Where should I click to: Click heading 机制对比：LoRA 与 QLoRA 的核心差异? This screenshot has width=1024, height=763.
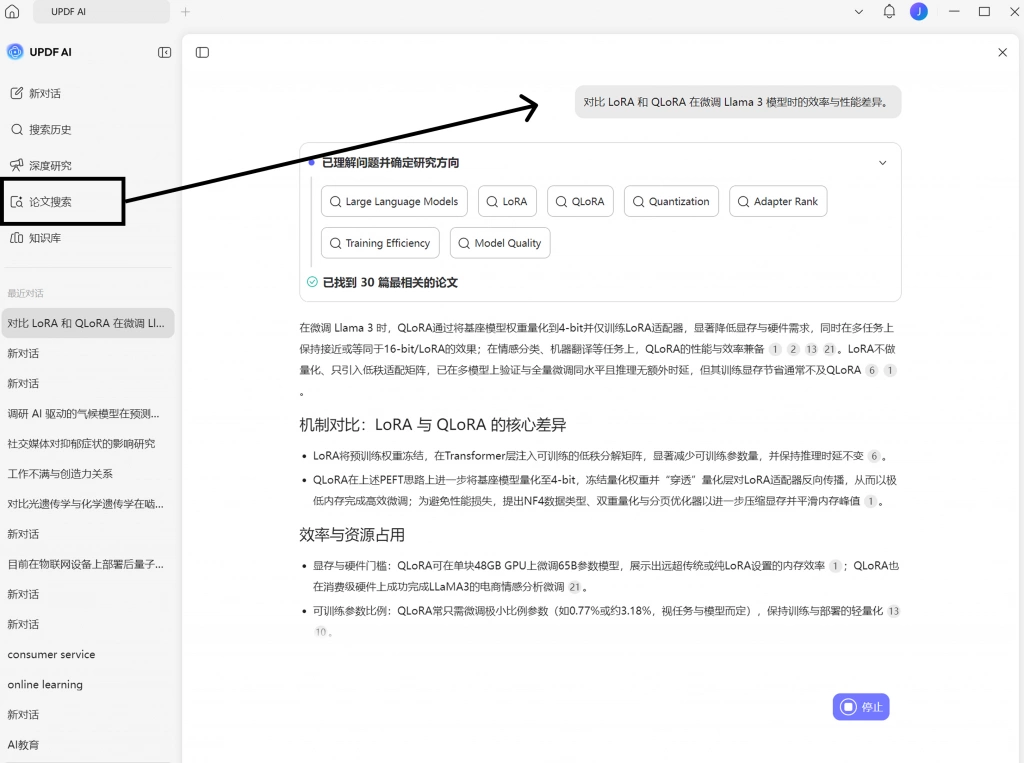pos(432,425)
